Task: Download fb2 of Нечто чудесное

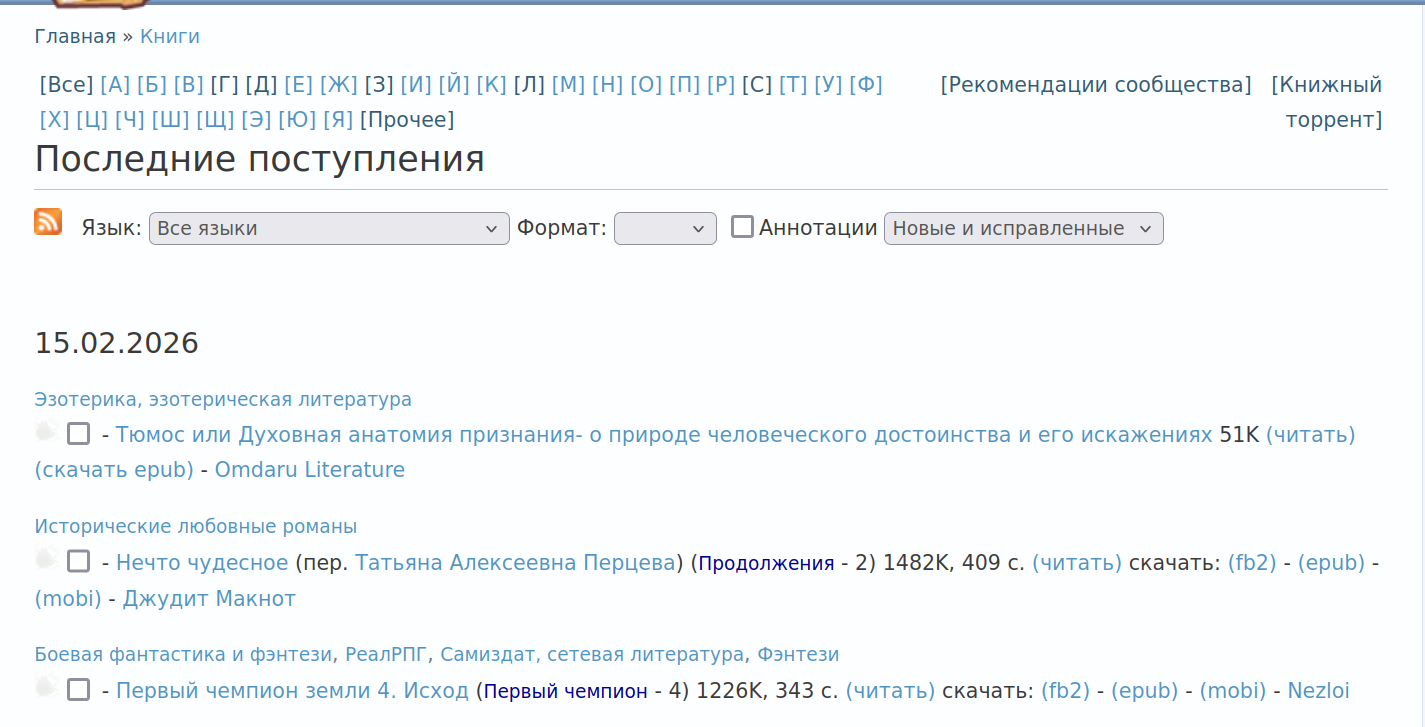Action: [x=1252, y=563]
